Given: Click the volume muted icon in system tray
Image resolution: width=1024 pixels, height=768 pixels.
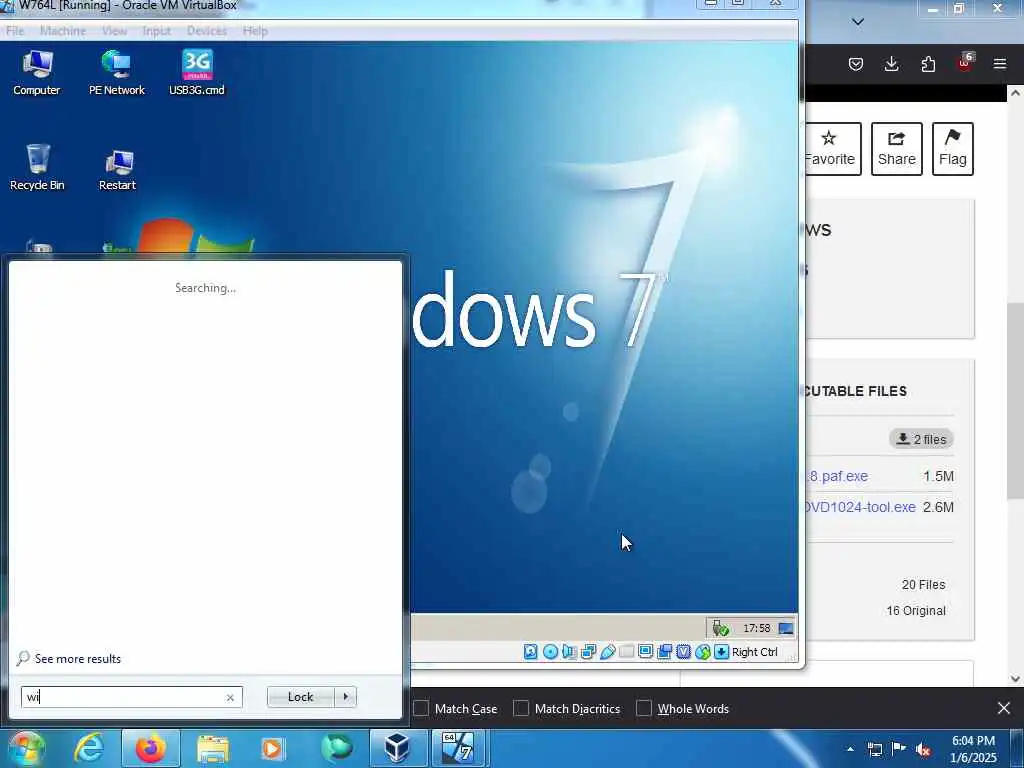Looking at the screenshot, I should click(923, 749).
